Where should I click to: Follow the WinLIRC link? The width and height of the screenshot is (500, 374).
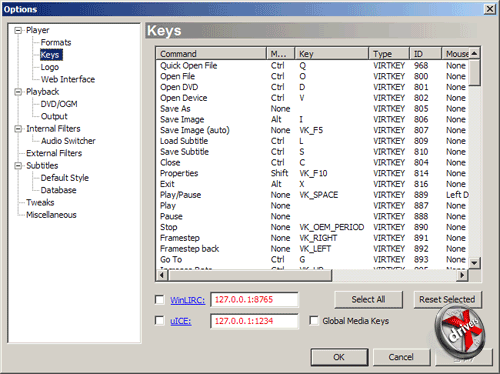(187, 300)
